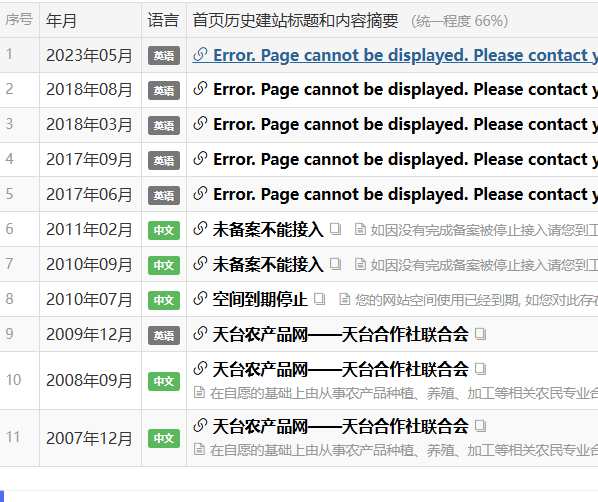
Task: Select date cell 2018年08月
Action: point(89,90)
